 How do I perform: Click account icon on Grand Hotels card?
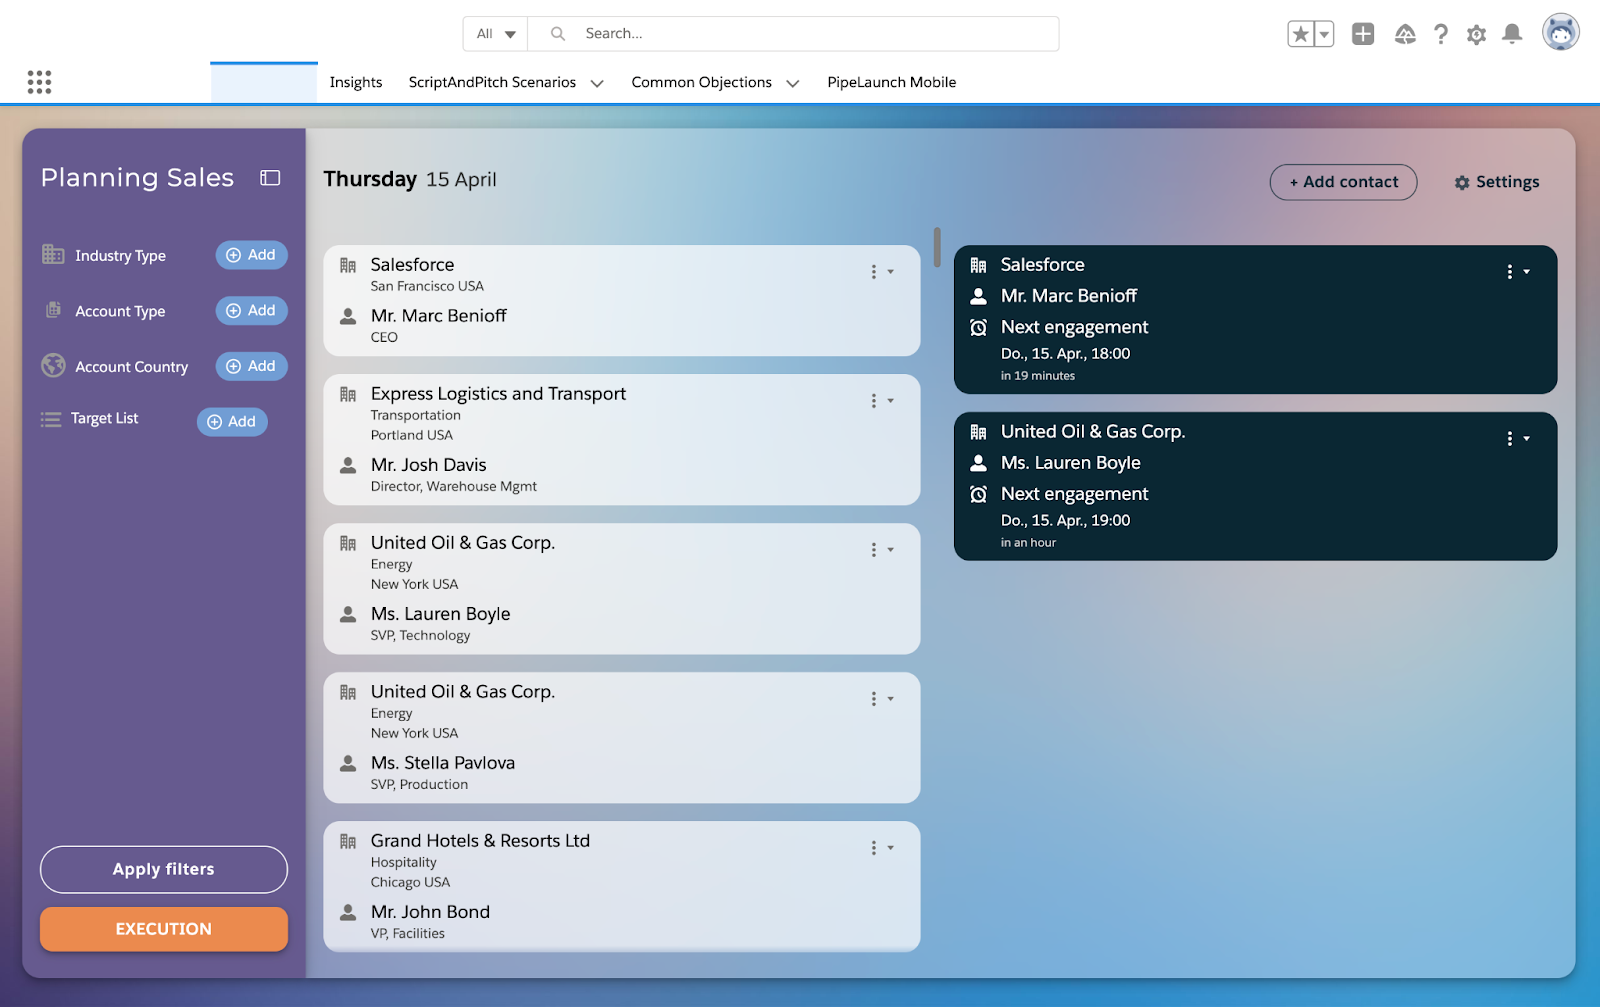tap(348, 841)
